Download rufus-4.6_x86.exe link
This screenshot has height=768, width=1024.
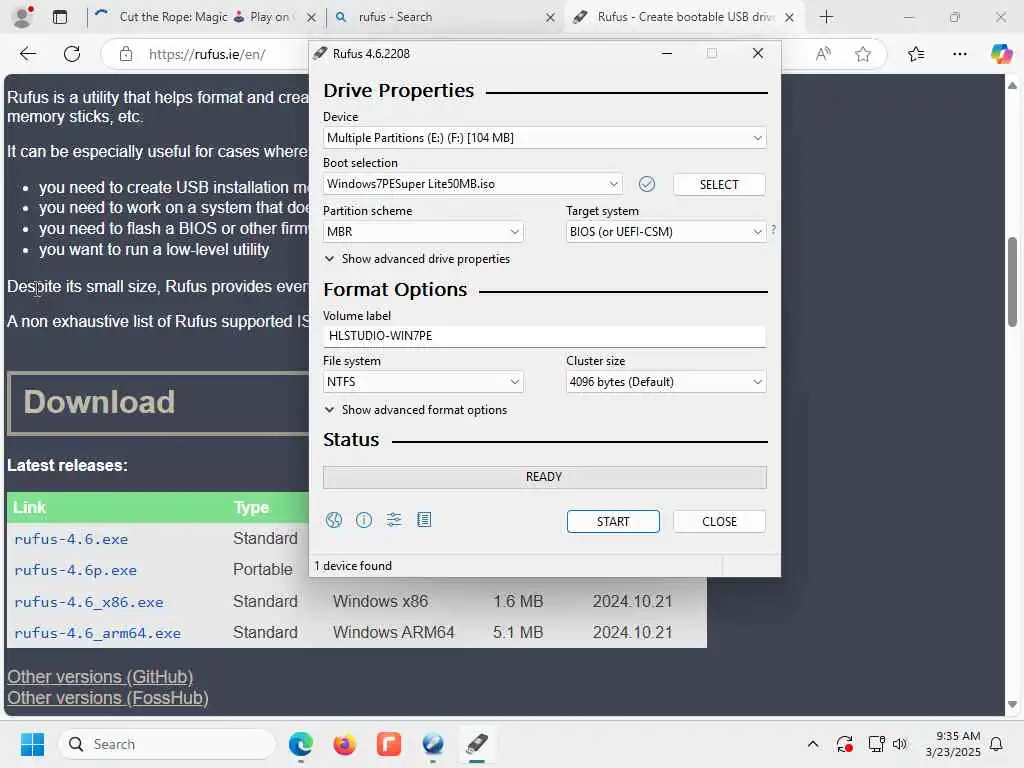click(x=89, y=602)
